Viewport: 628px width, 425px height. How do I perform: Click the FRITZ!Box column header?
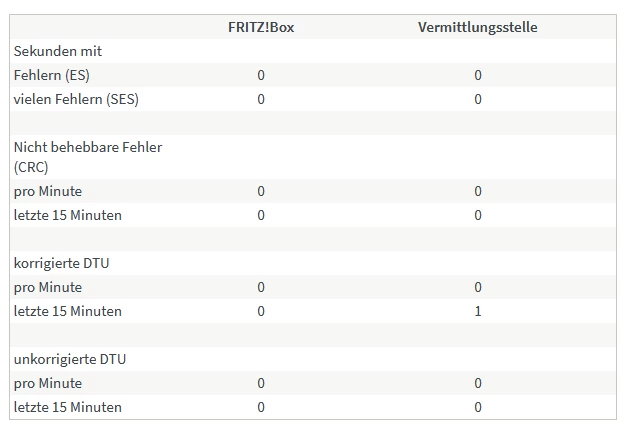pos(261,27)
